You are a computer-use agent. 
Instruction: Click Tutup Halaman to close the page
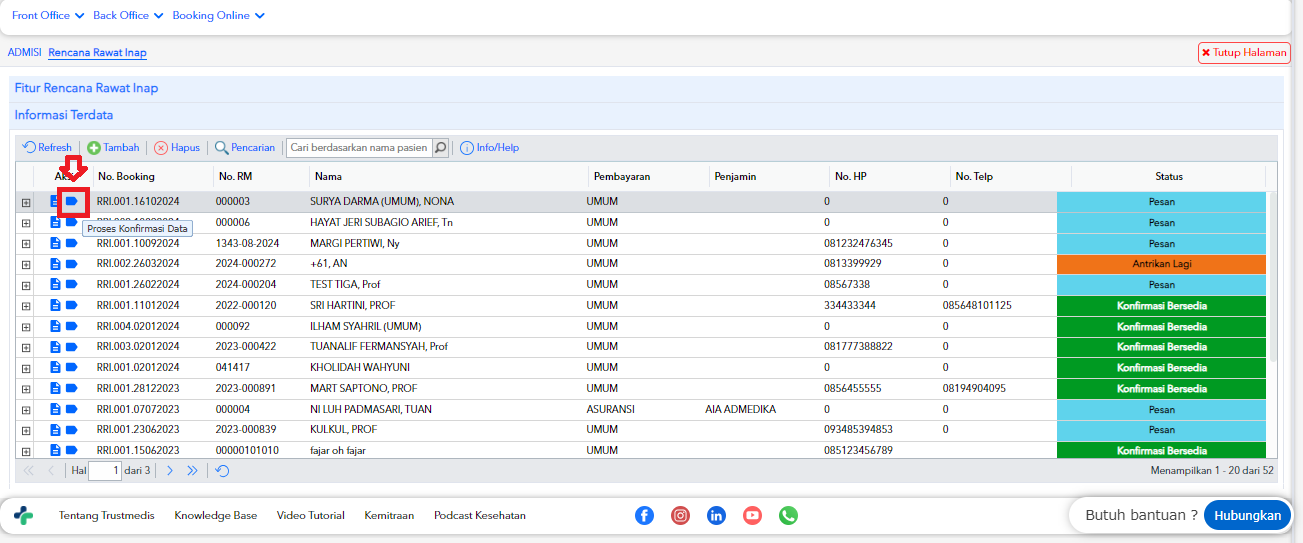[1243, 53]
